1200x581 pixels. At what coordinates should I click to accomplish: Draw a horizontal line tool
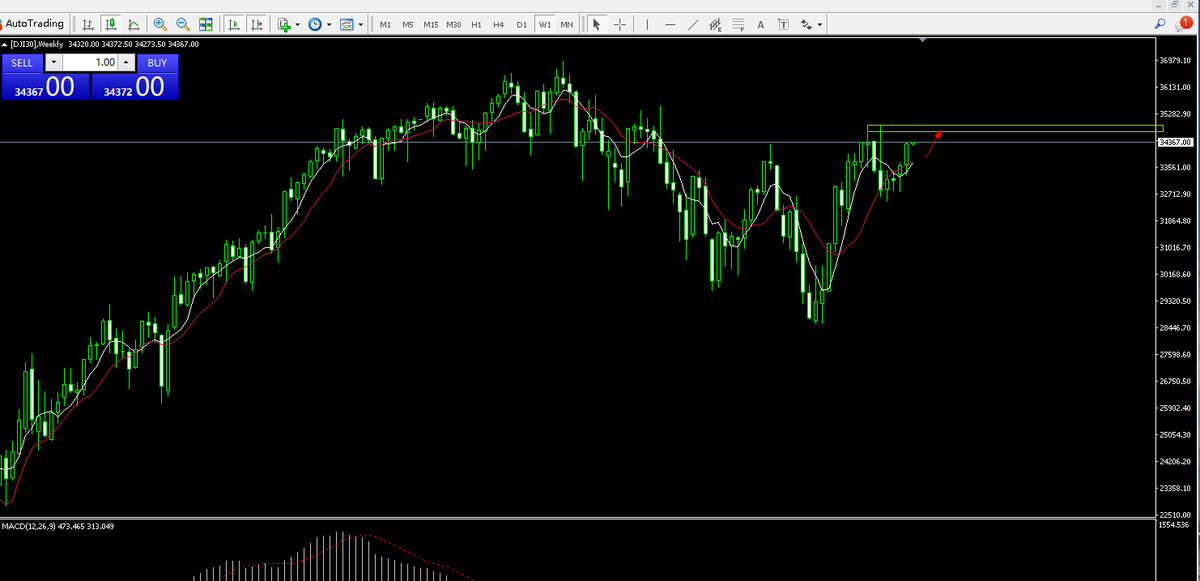pyautogui.click(x=670, y=24)
